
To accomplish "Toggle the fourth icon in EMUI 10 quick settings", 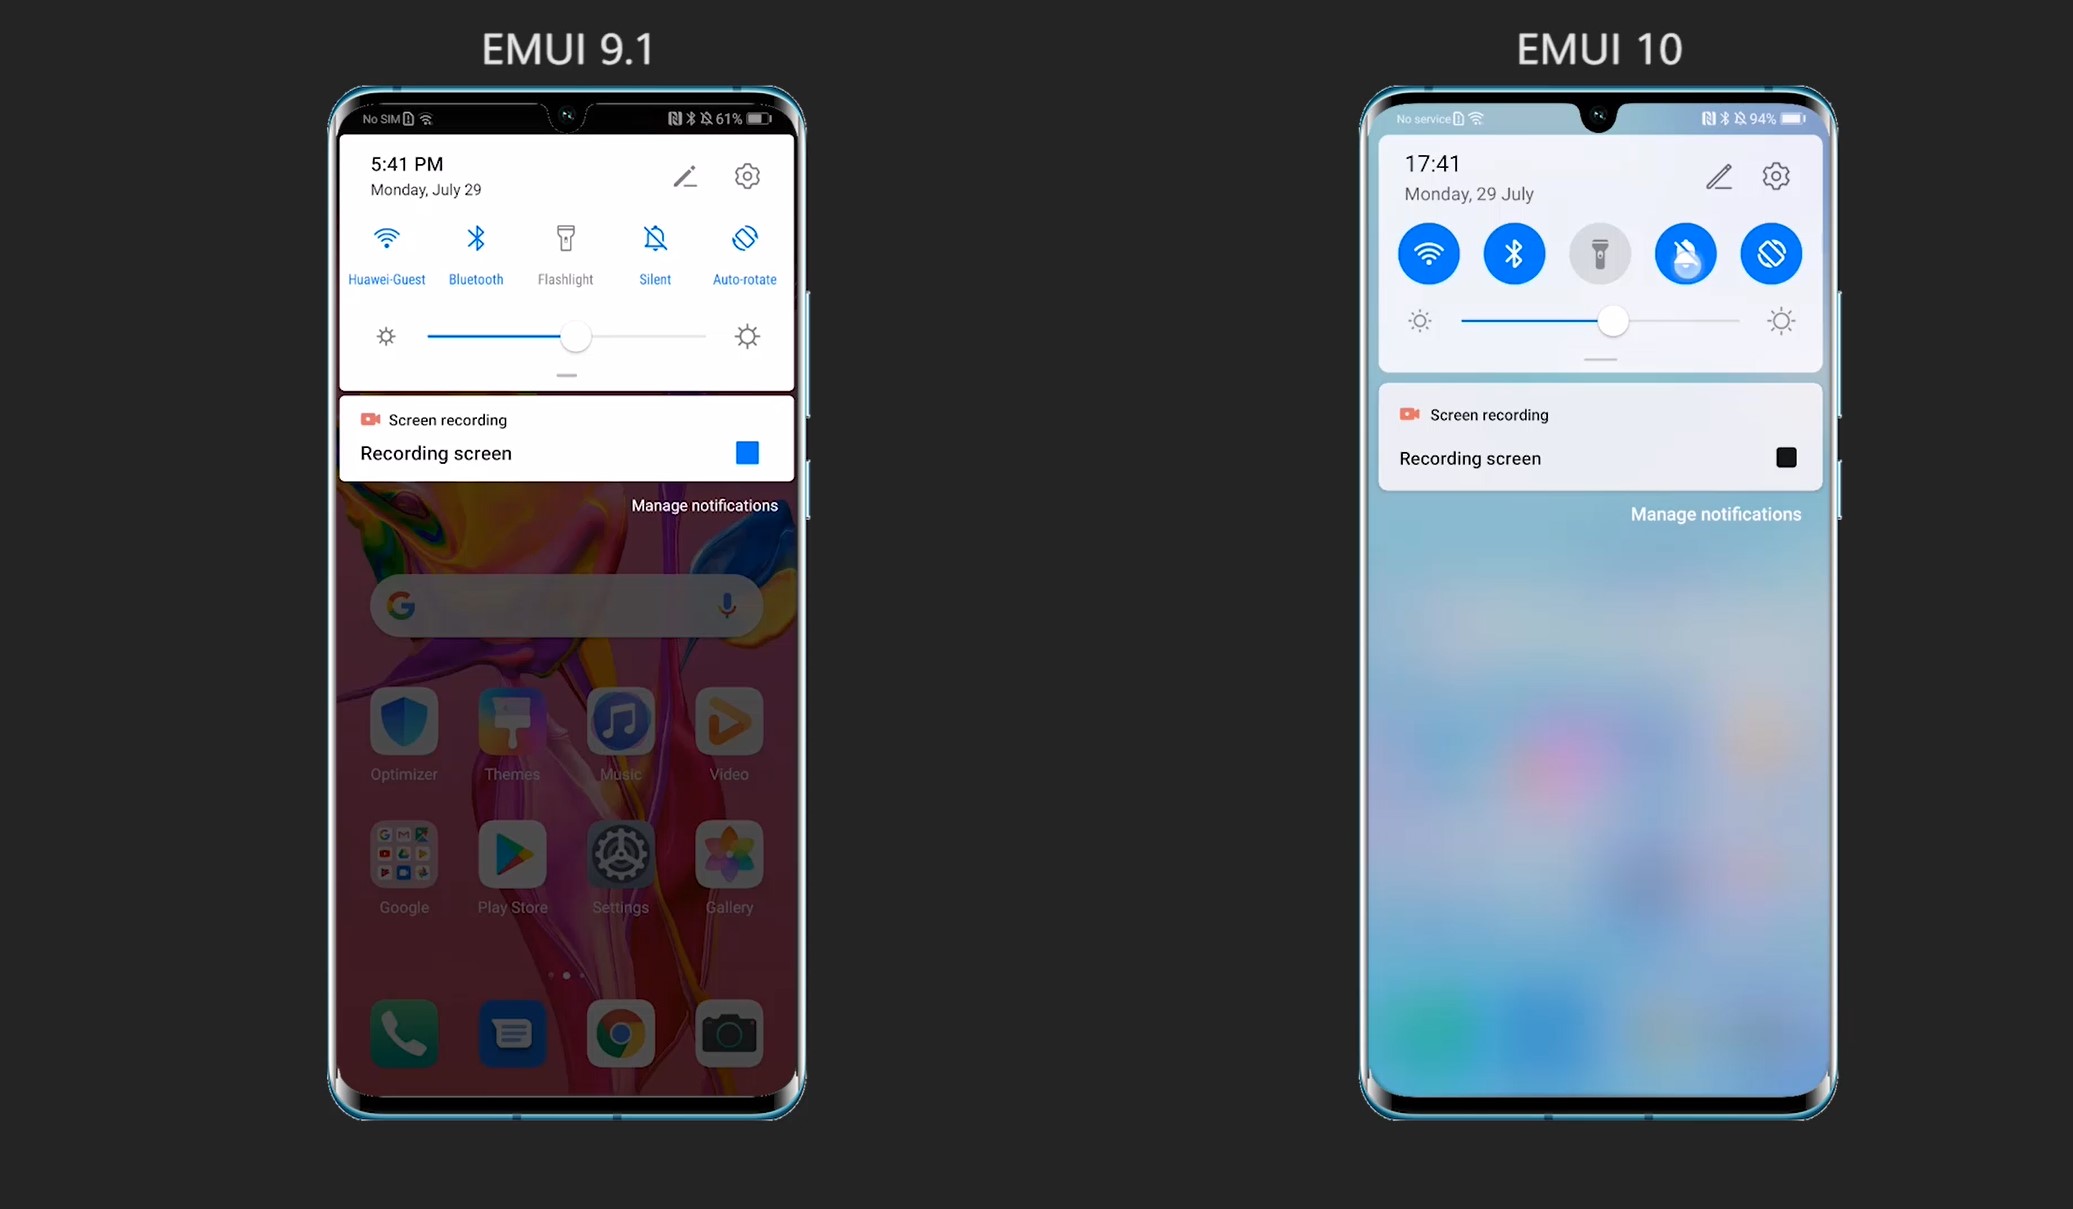I will [x=1683, y=255].
